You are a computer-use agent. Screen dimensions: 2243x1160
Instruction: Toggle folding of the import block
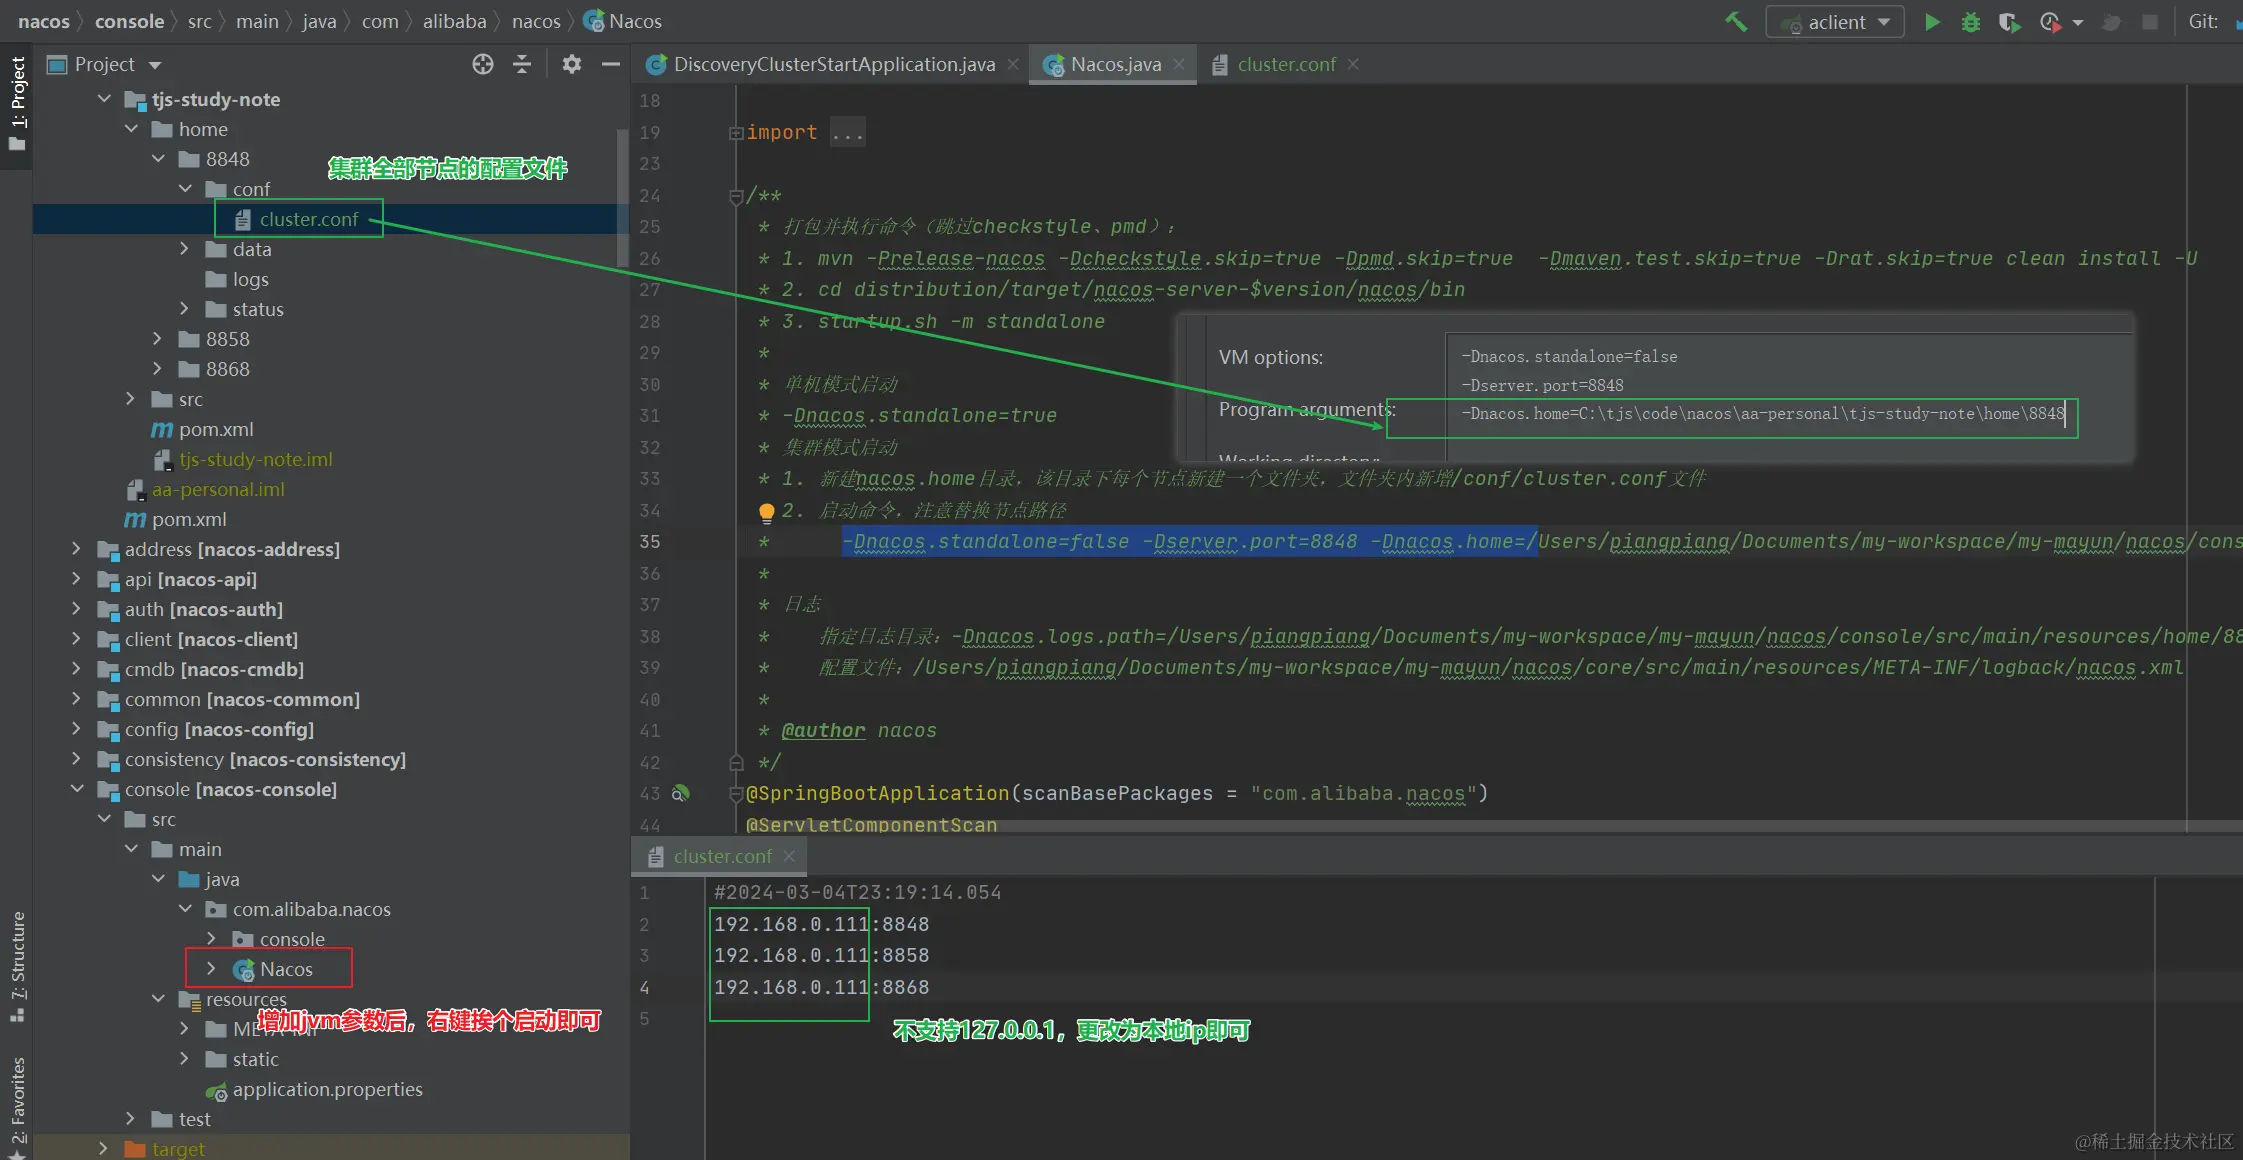click(736, 132)
